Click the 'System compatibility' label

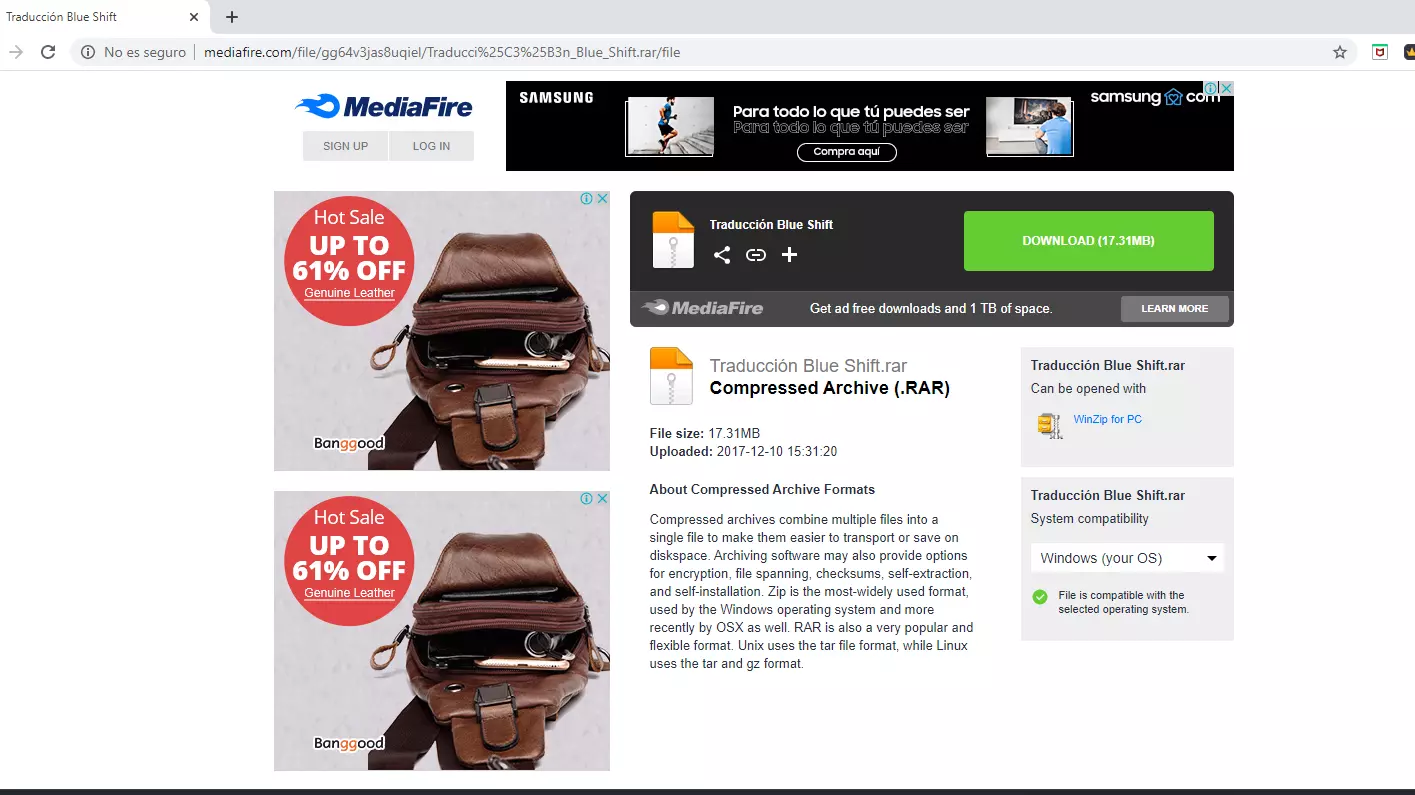[1089, 519]
